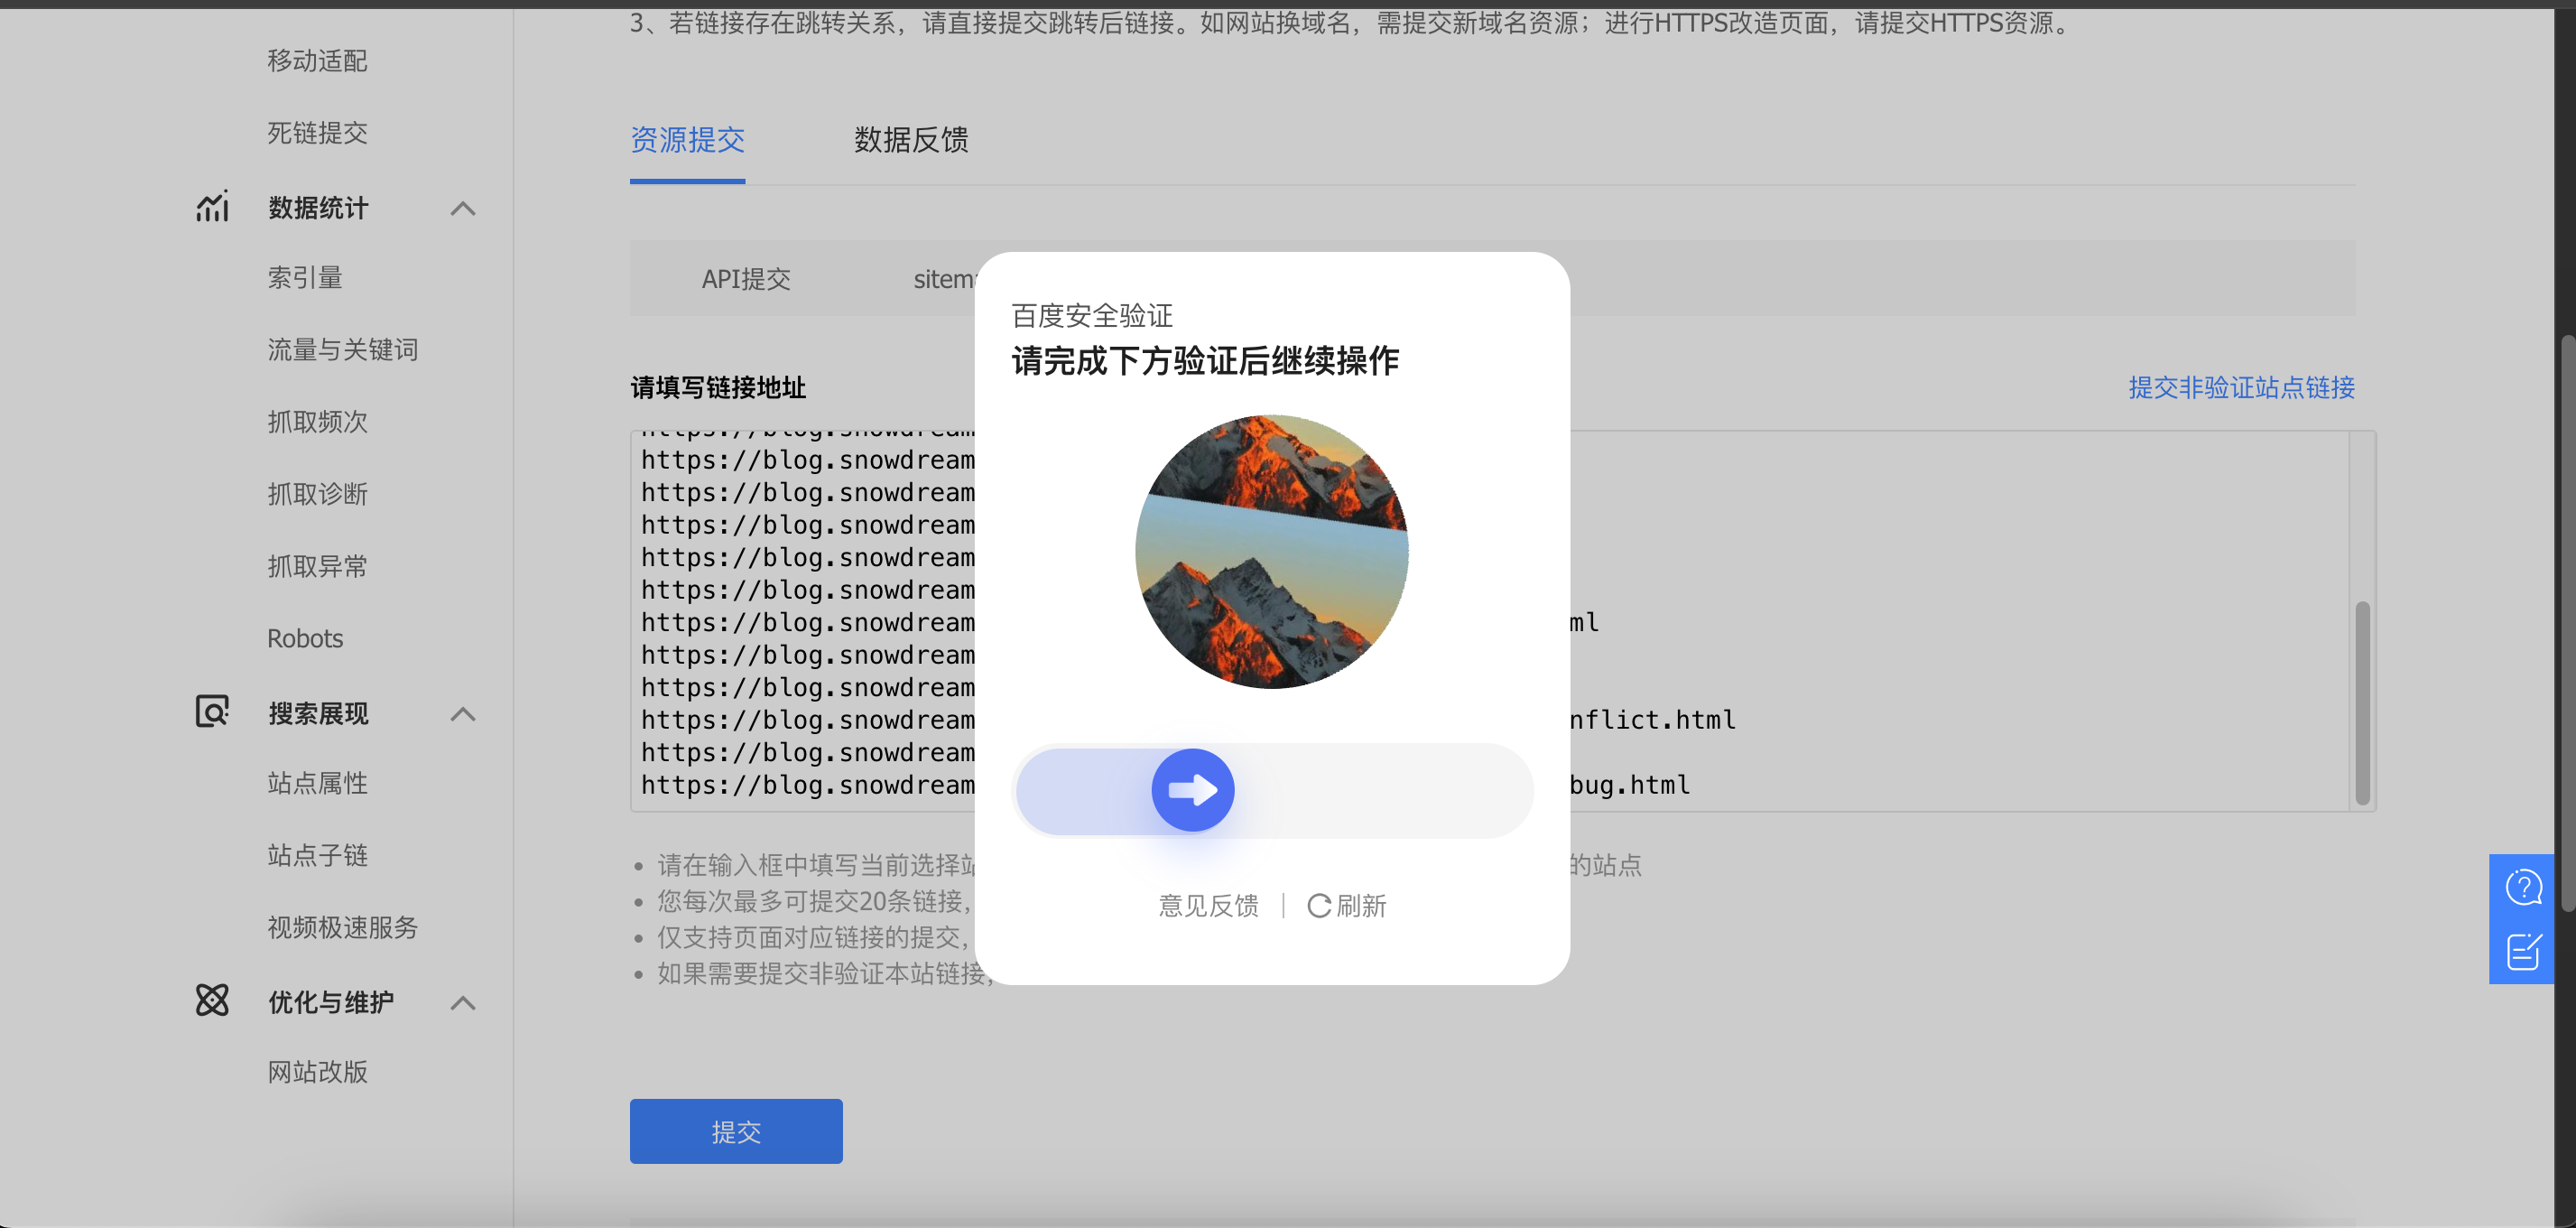2576x1228 pixels.
Task: Click 意见反馈 in the verification dialog
Action: point(1208,906)
